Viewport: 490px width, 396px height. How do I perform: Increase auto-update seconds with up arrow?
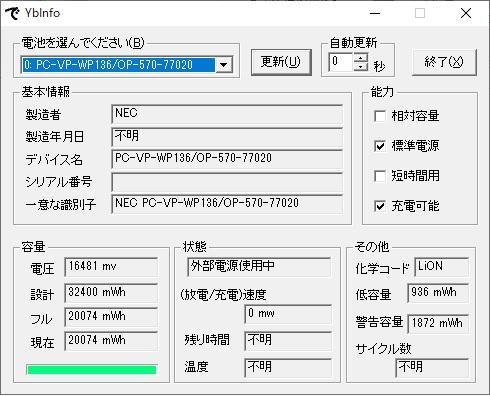pos(361,57)
